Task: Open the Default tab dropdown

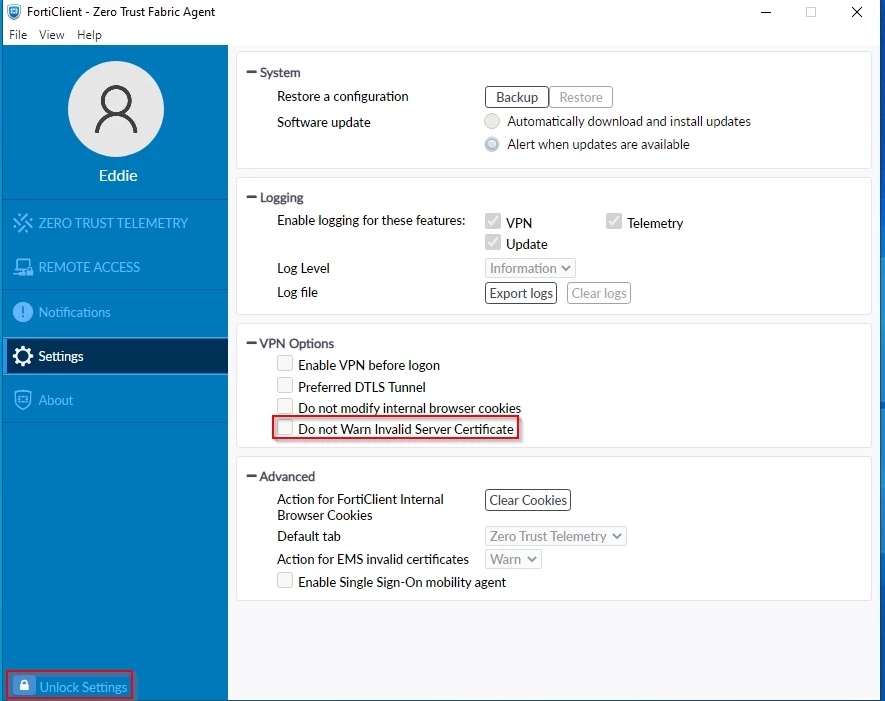Action: tap(555, 536)
